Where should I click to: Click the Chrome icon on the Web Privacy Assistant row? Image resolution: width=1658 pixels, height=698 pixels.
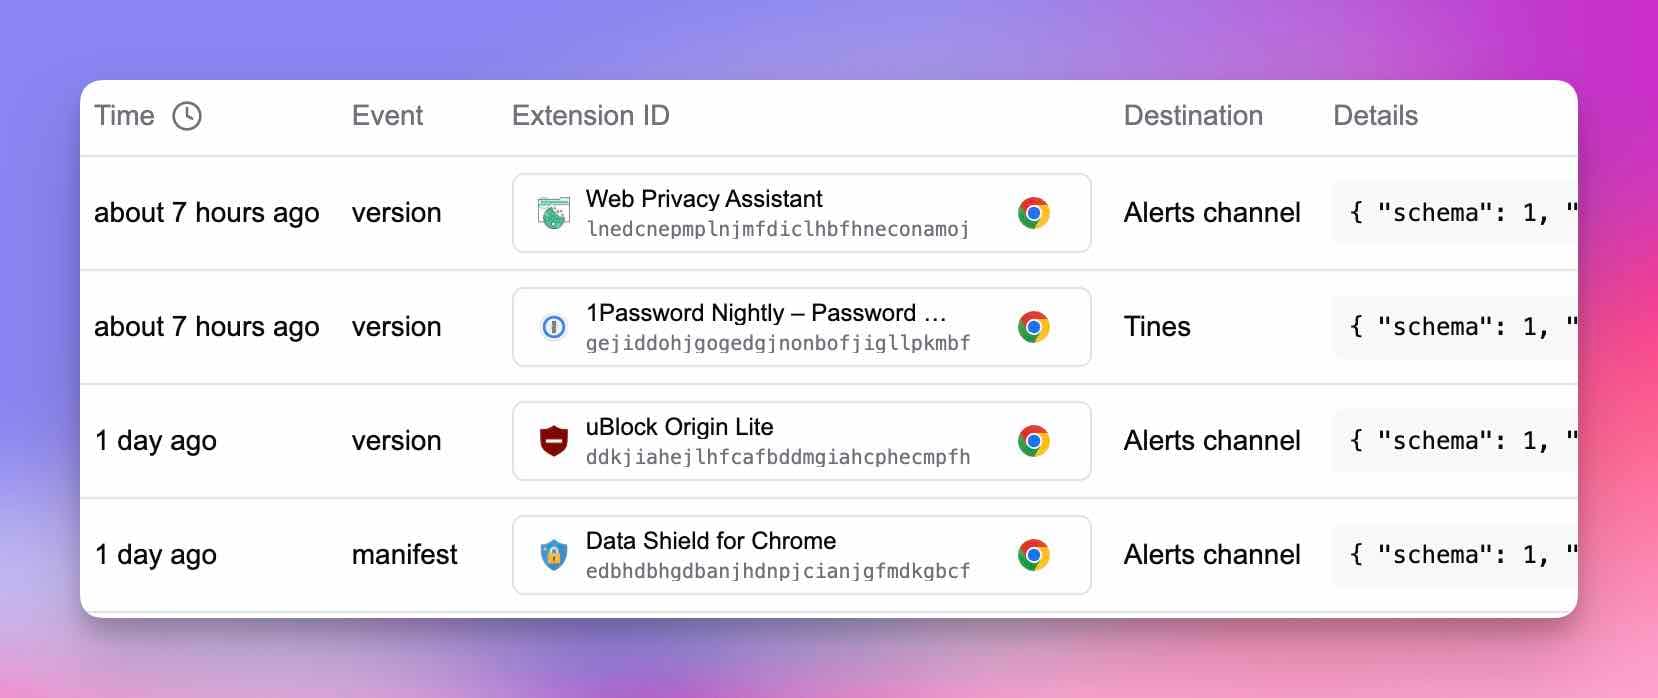pyautogui.click(x=1035, y=213)
